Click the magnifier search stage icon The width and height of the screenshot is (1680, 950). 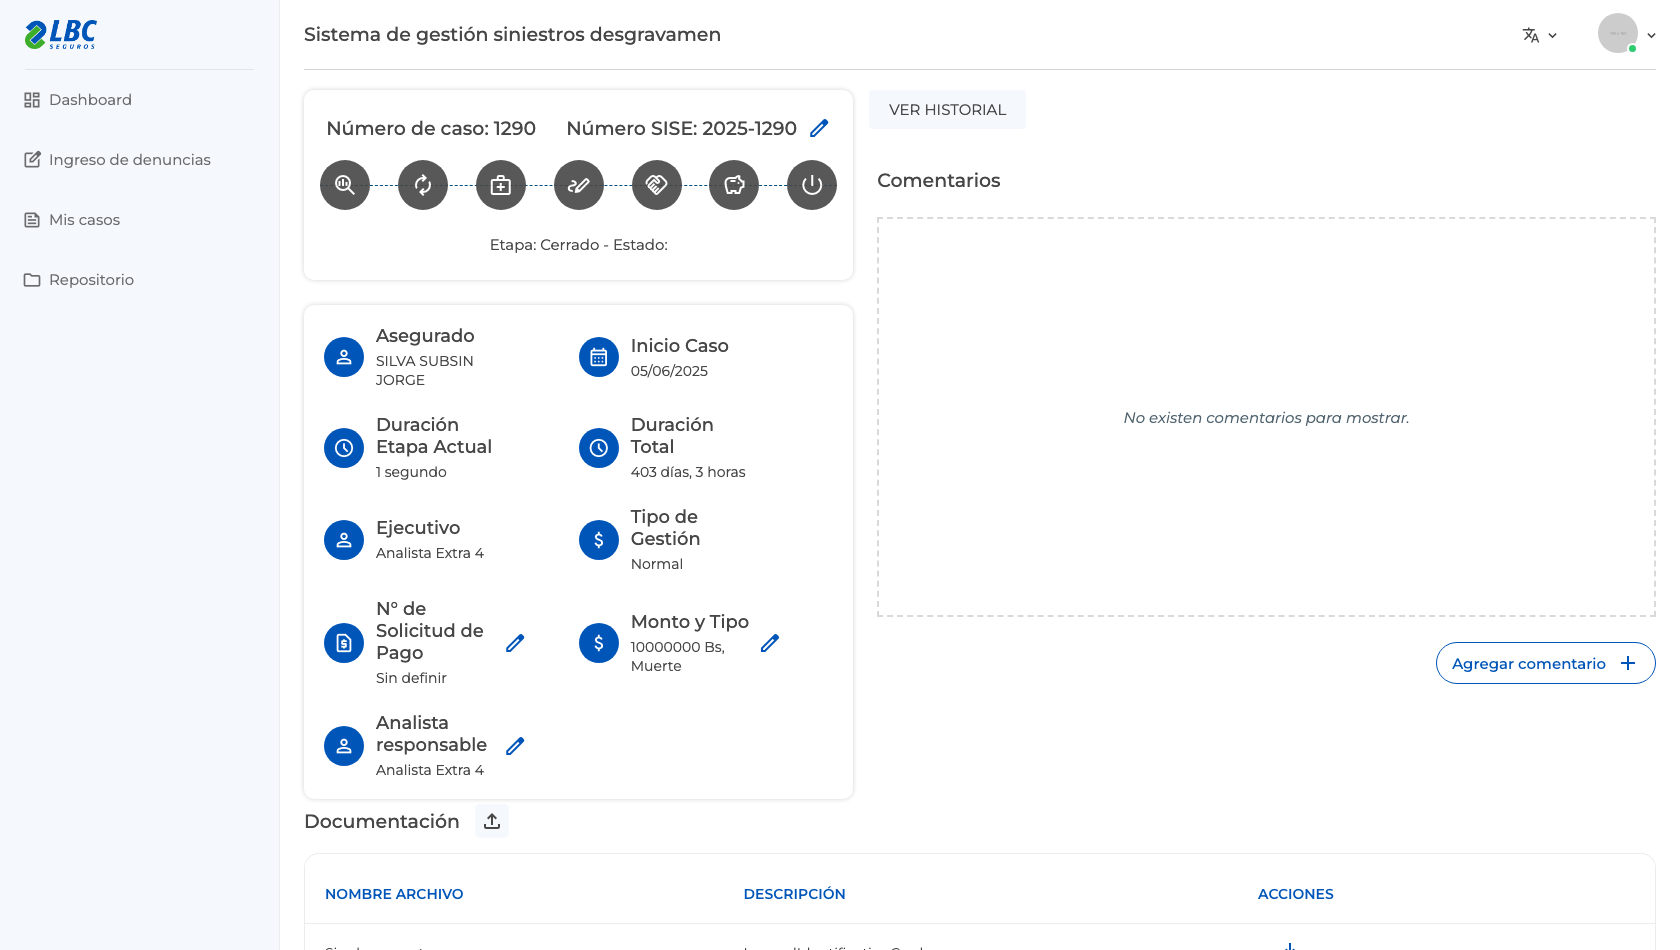click(x=345, y=185)
